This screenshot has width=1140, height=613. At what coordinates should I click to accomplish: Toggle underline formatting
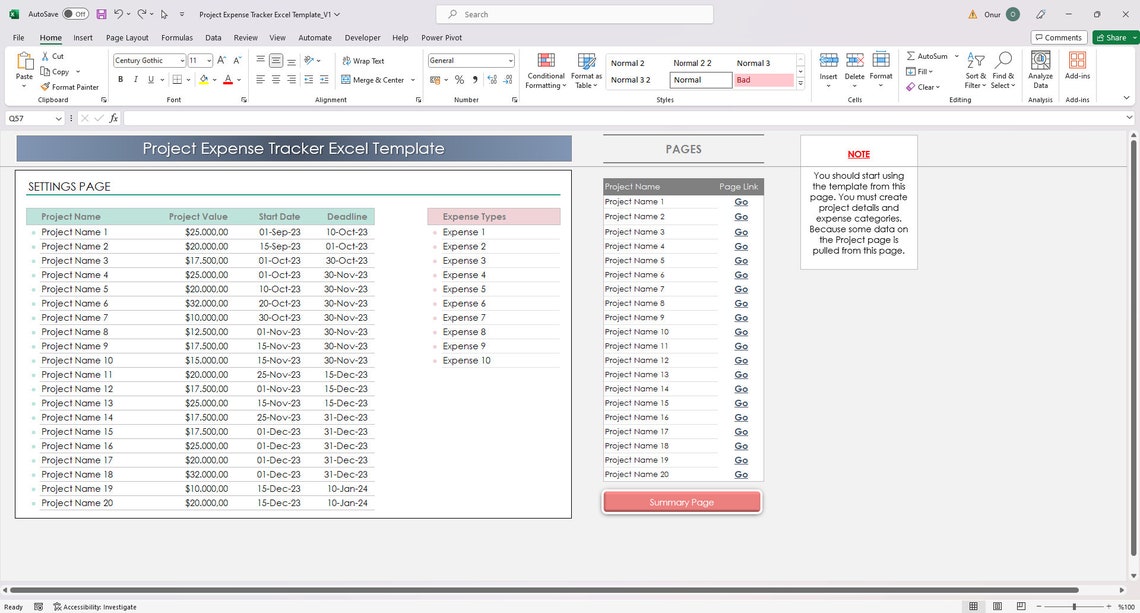(150, 79)
